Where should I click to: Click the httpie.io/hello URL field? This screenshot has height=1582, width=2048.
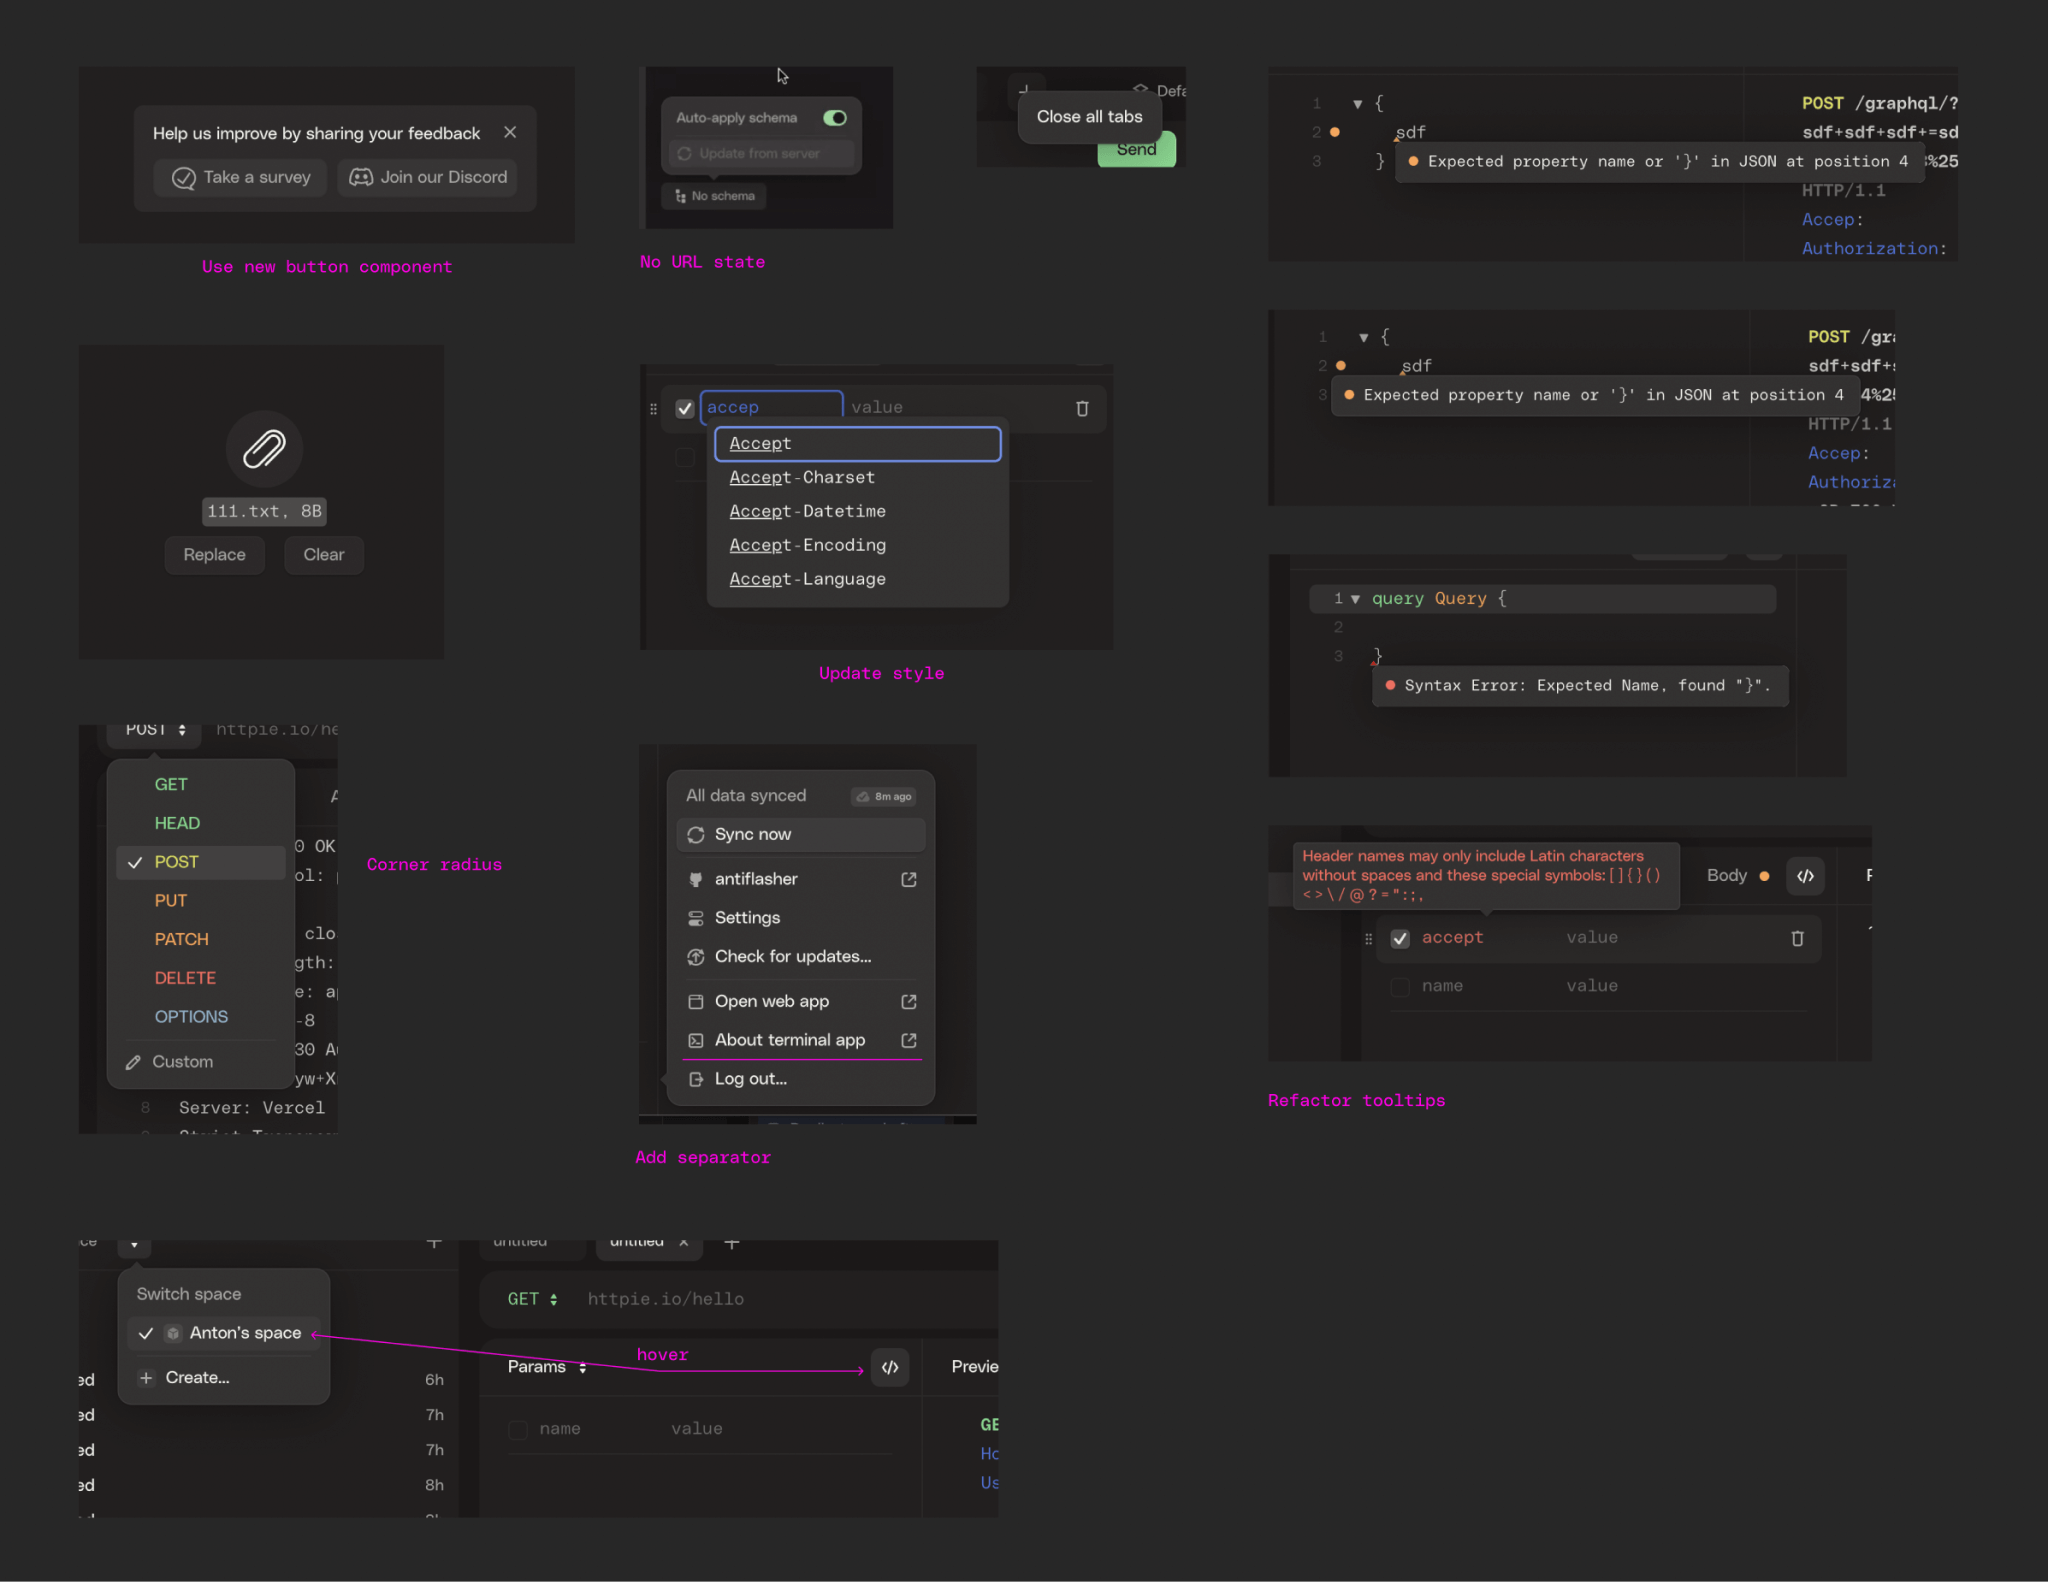[x=666, y=1299]
